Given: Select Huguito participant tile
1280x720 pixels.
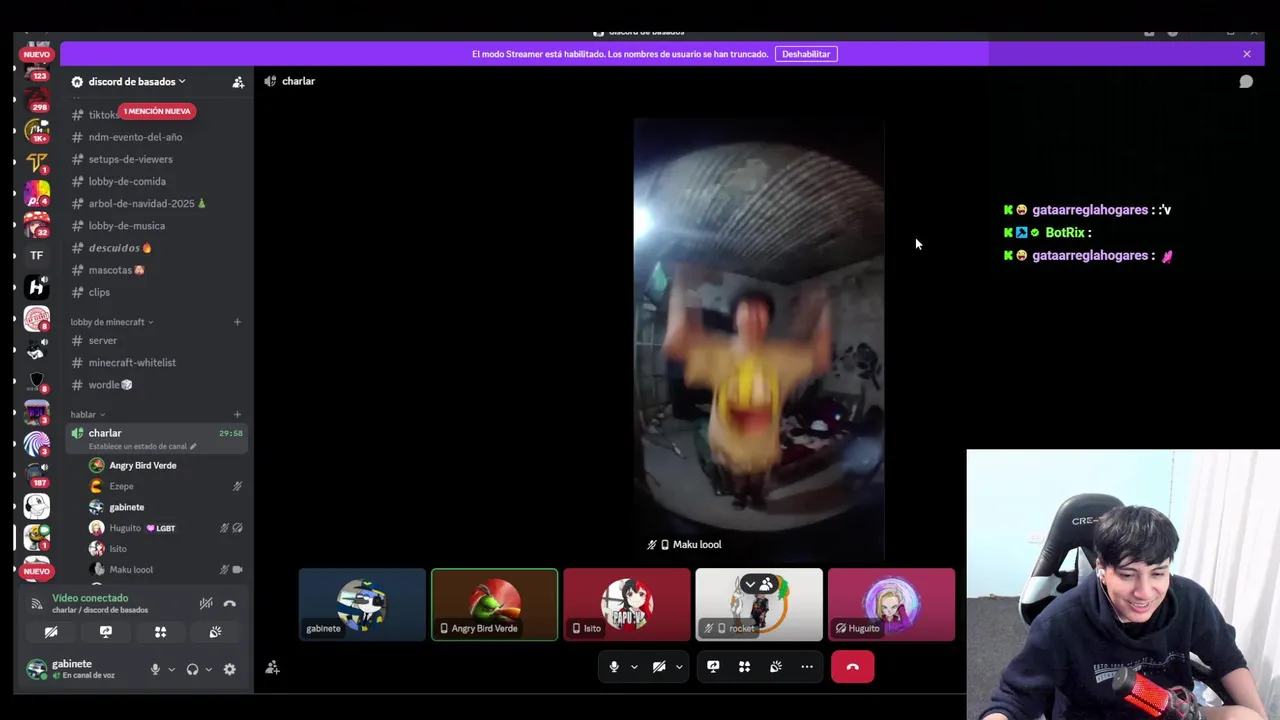Looking at the screenshot, I should coord(891,604).
